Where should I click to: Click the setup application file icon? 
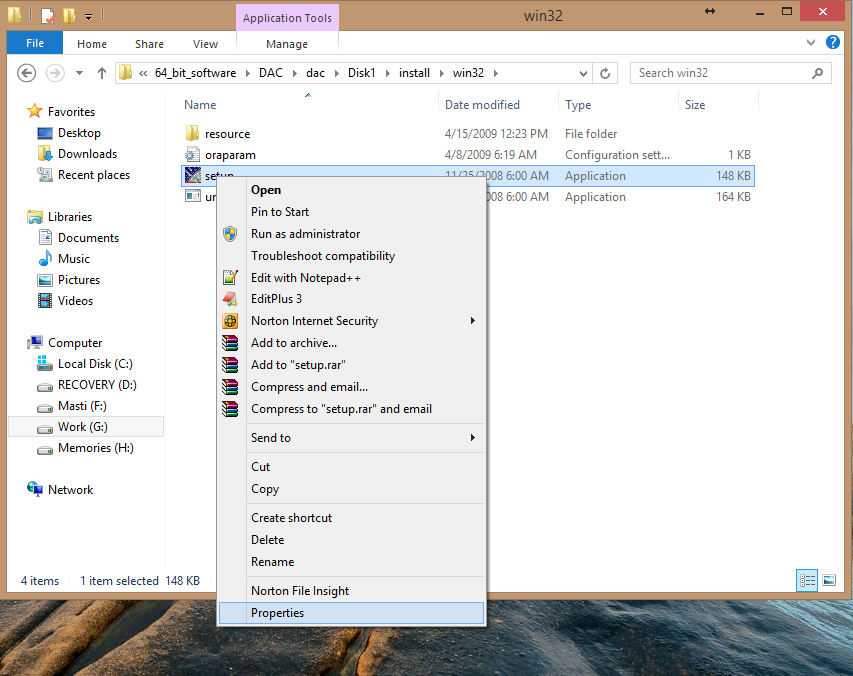pos(193,175)
